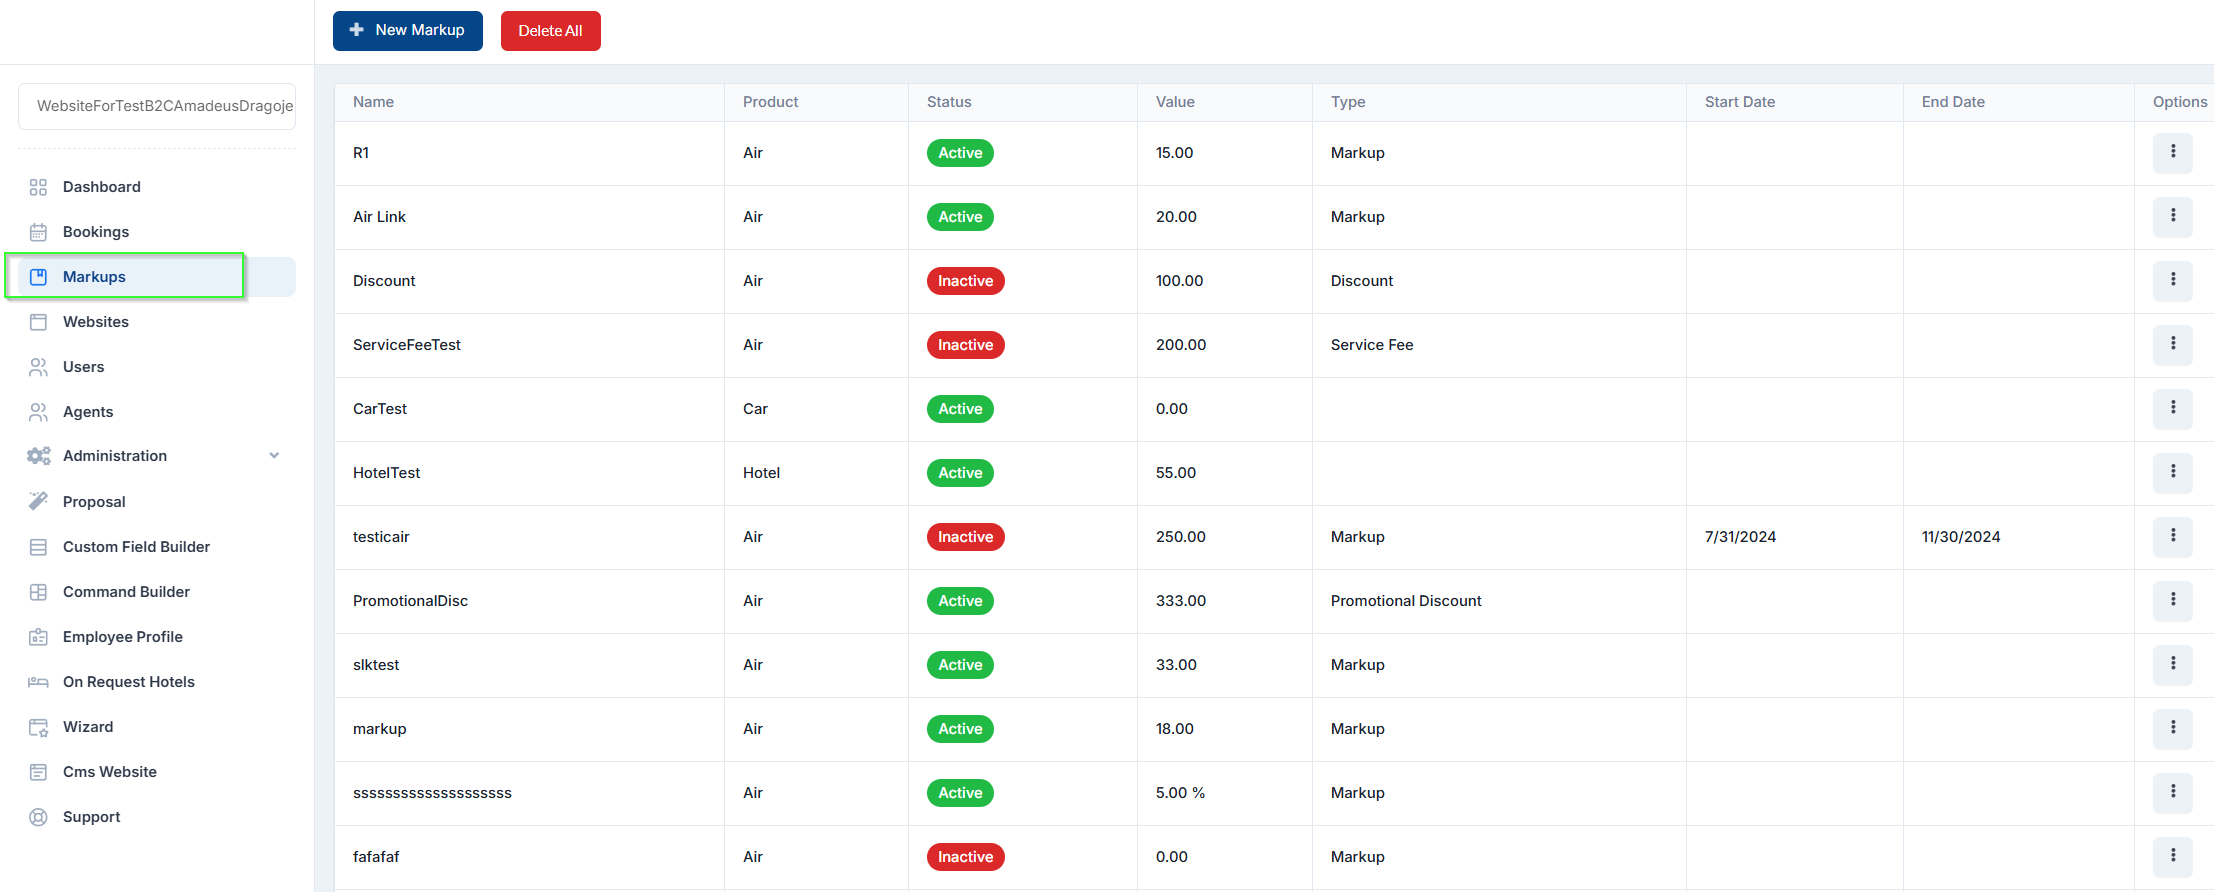
Task: Click the Dashboard grid icon
Action: coord(38,187)
